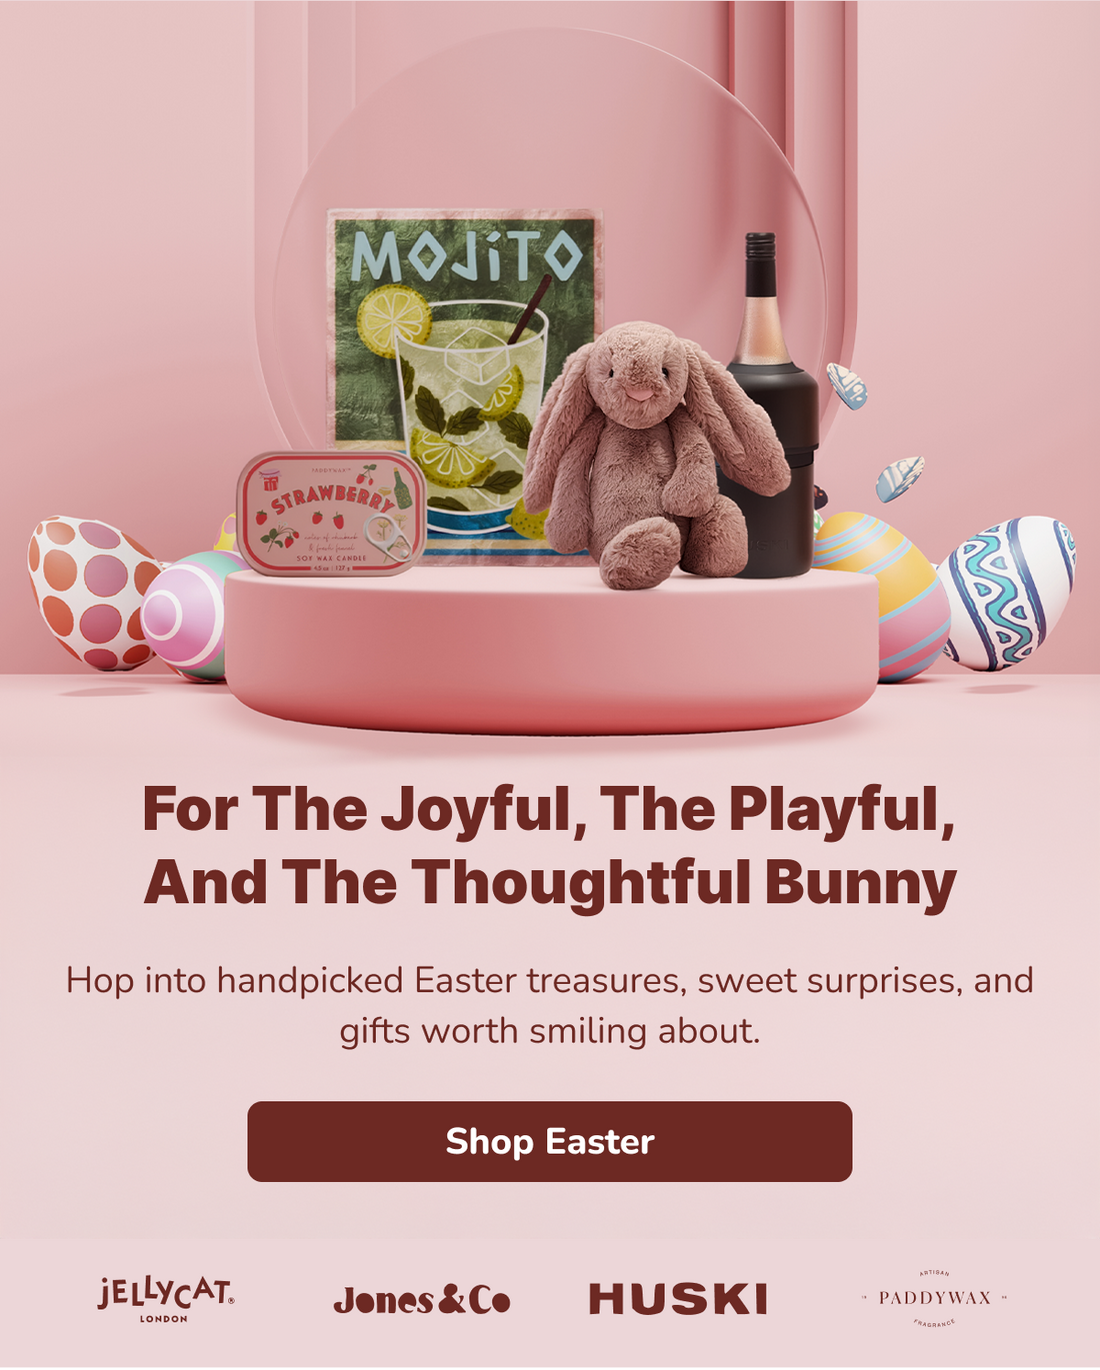Click the lemon slice on the Mojito print

[394, 321]
